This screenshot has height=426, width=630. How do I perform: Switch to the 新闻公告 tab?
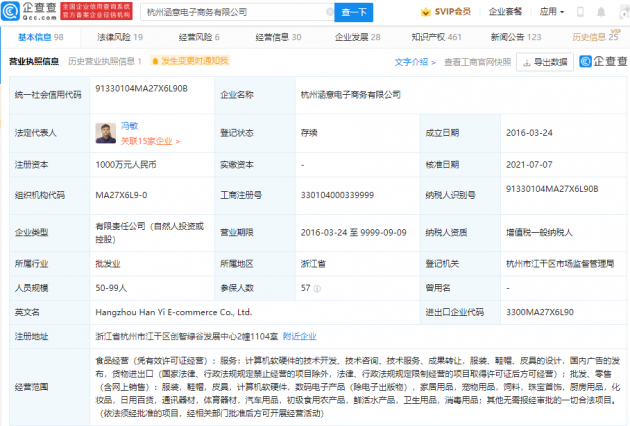point(516,37)
